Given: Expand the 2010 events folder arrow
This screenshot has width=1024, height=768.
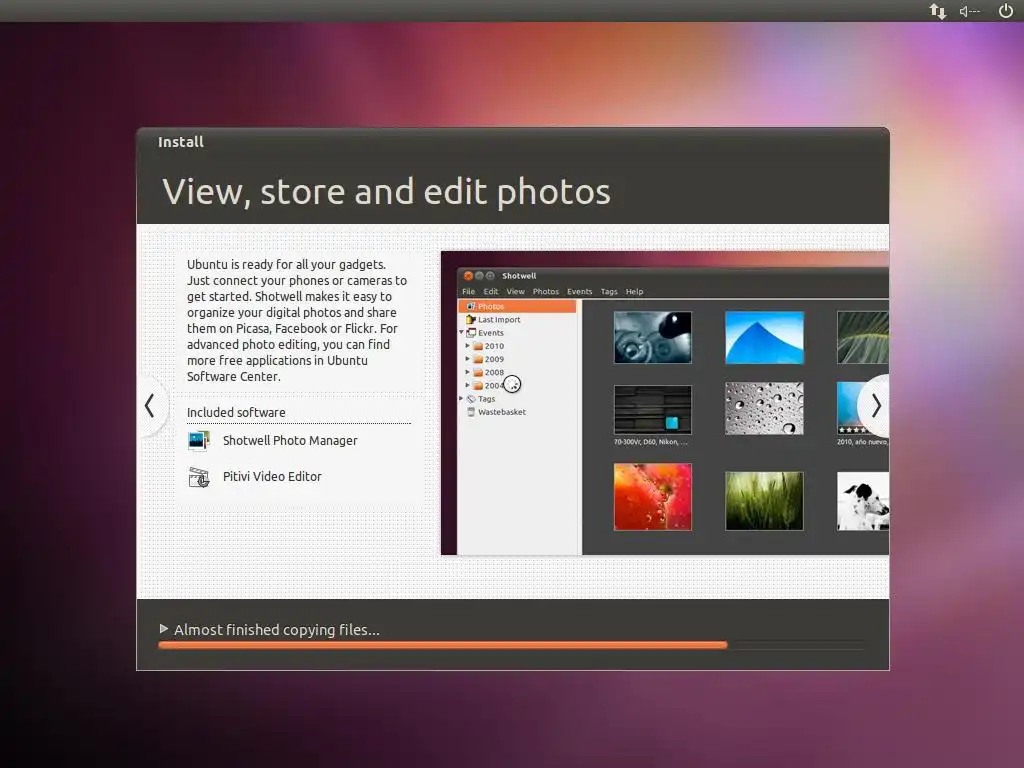Looking at the screenshot, I should [468, 345].
